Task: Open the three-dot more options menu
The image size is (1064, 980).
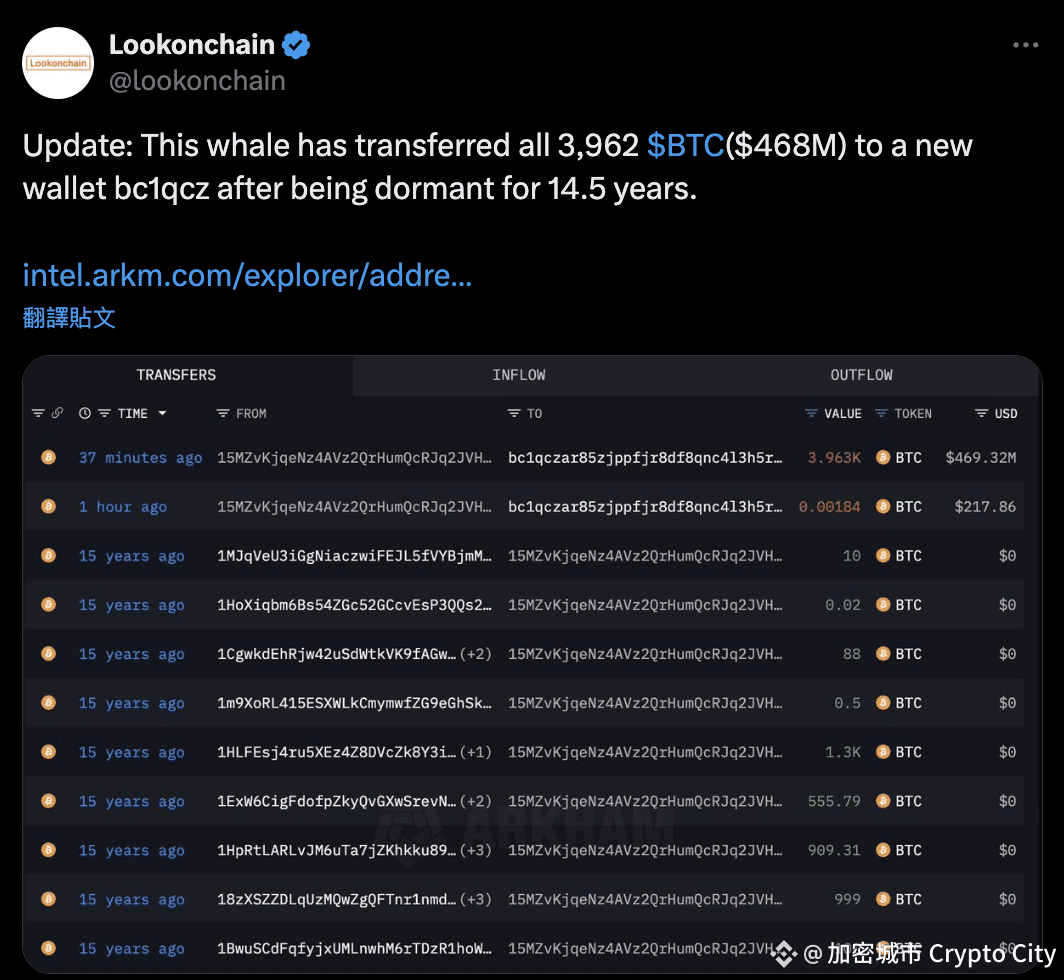Action: (x=1025, y=45)
